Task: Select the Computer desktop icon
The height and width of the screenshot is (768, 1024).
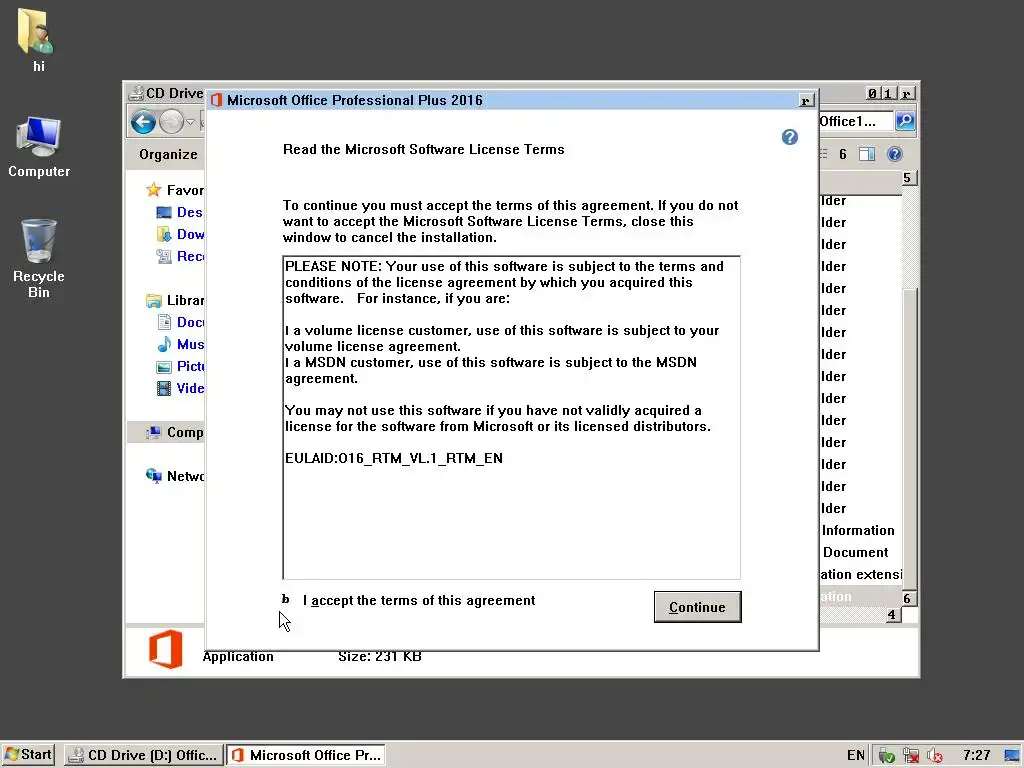Action: pos(39,148)
